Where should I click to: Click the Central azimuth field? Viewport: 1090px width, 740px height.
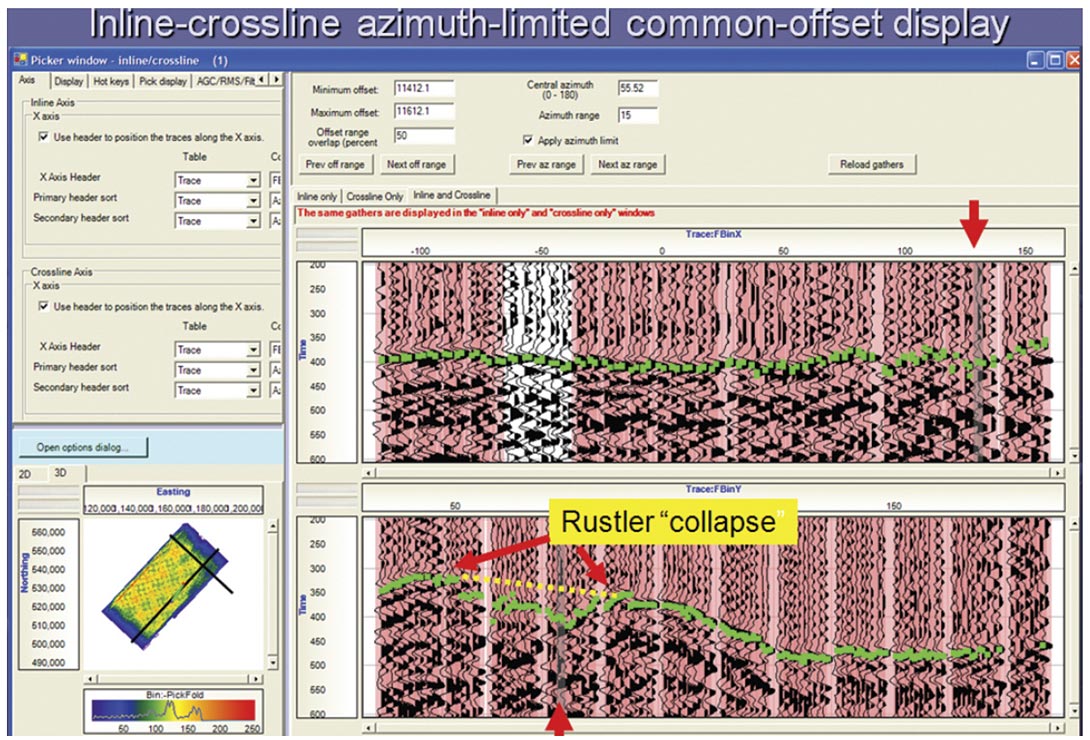[637, 88]
